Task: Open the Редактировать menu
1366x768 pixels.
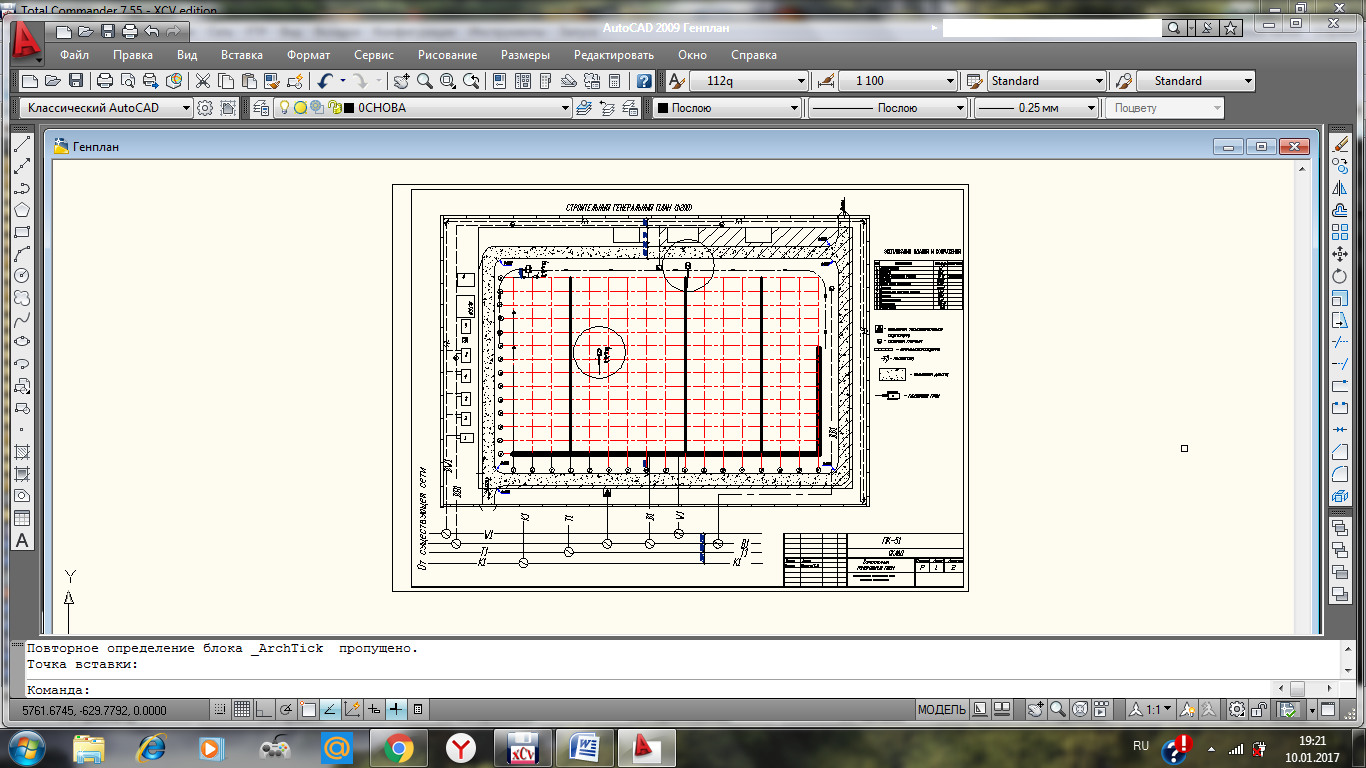Action: pos(614,55)
